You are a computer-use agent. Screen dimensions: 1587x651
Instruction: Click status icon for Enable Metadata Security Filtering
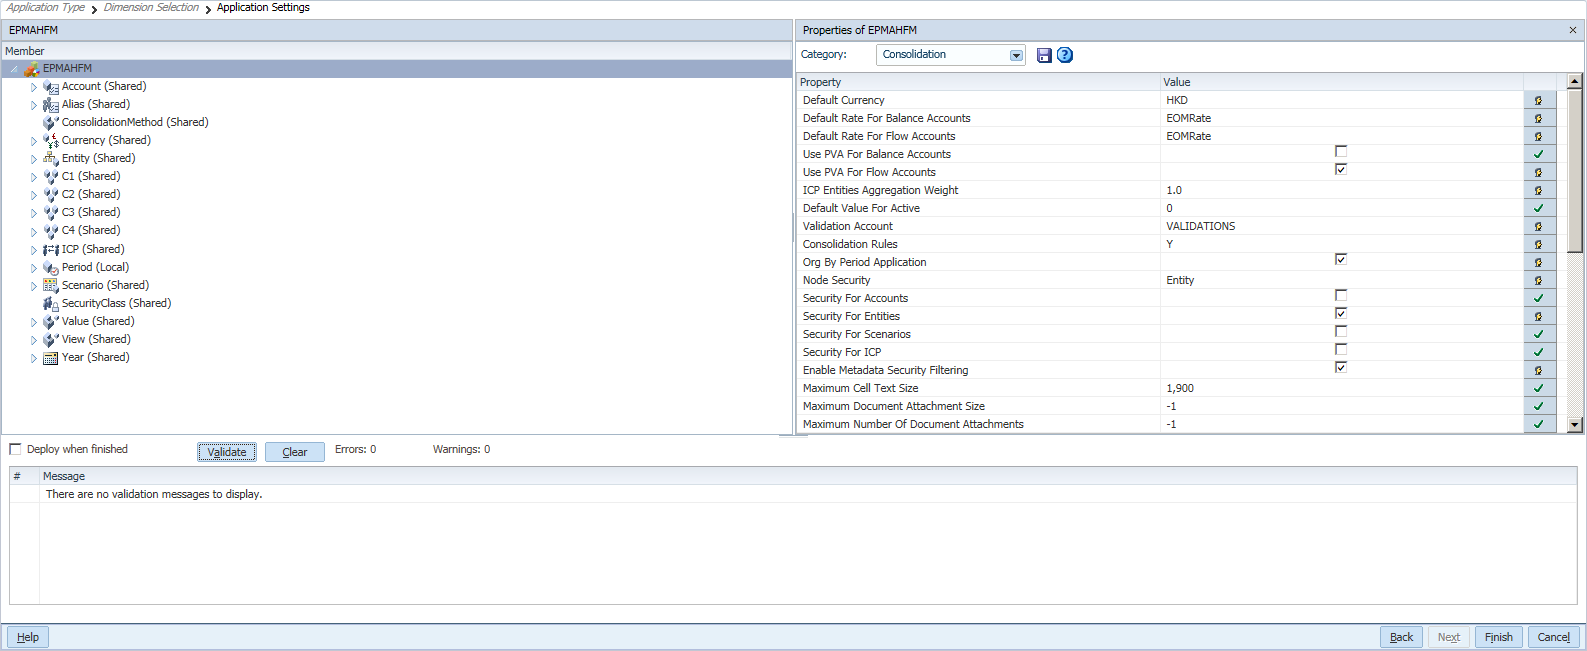click(x=1538, y=370)
